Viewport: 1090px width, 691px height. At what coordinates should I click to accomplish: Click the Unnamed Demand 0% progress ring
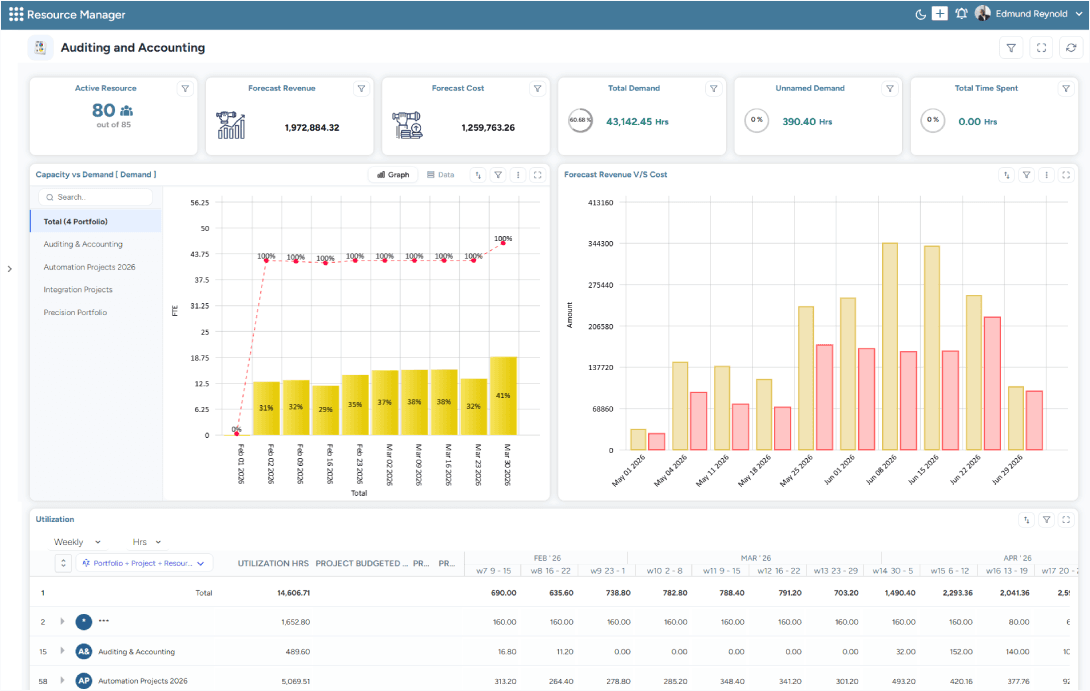(756, 120)
